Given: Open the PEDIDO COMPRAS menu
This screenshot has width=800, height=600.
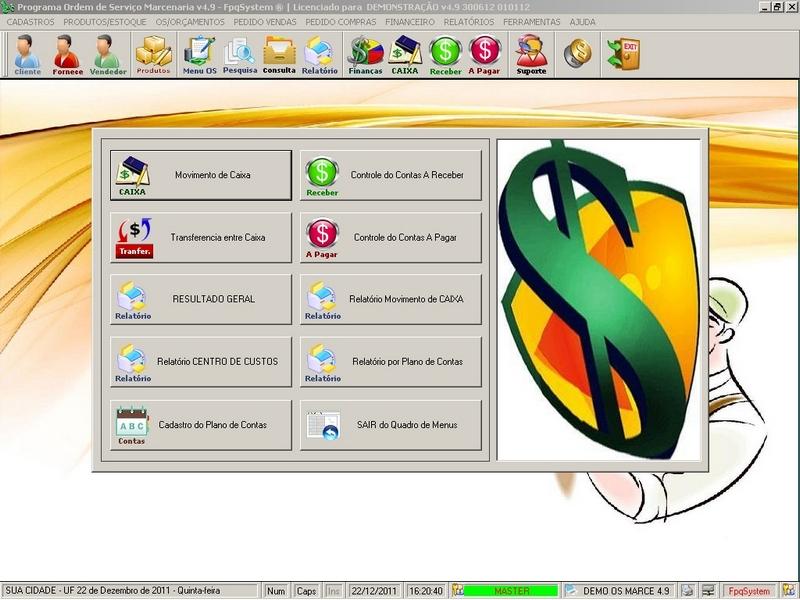Looking at the screenshot, I should (x=340, y=22).
